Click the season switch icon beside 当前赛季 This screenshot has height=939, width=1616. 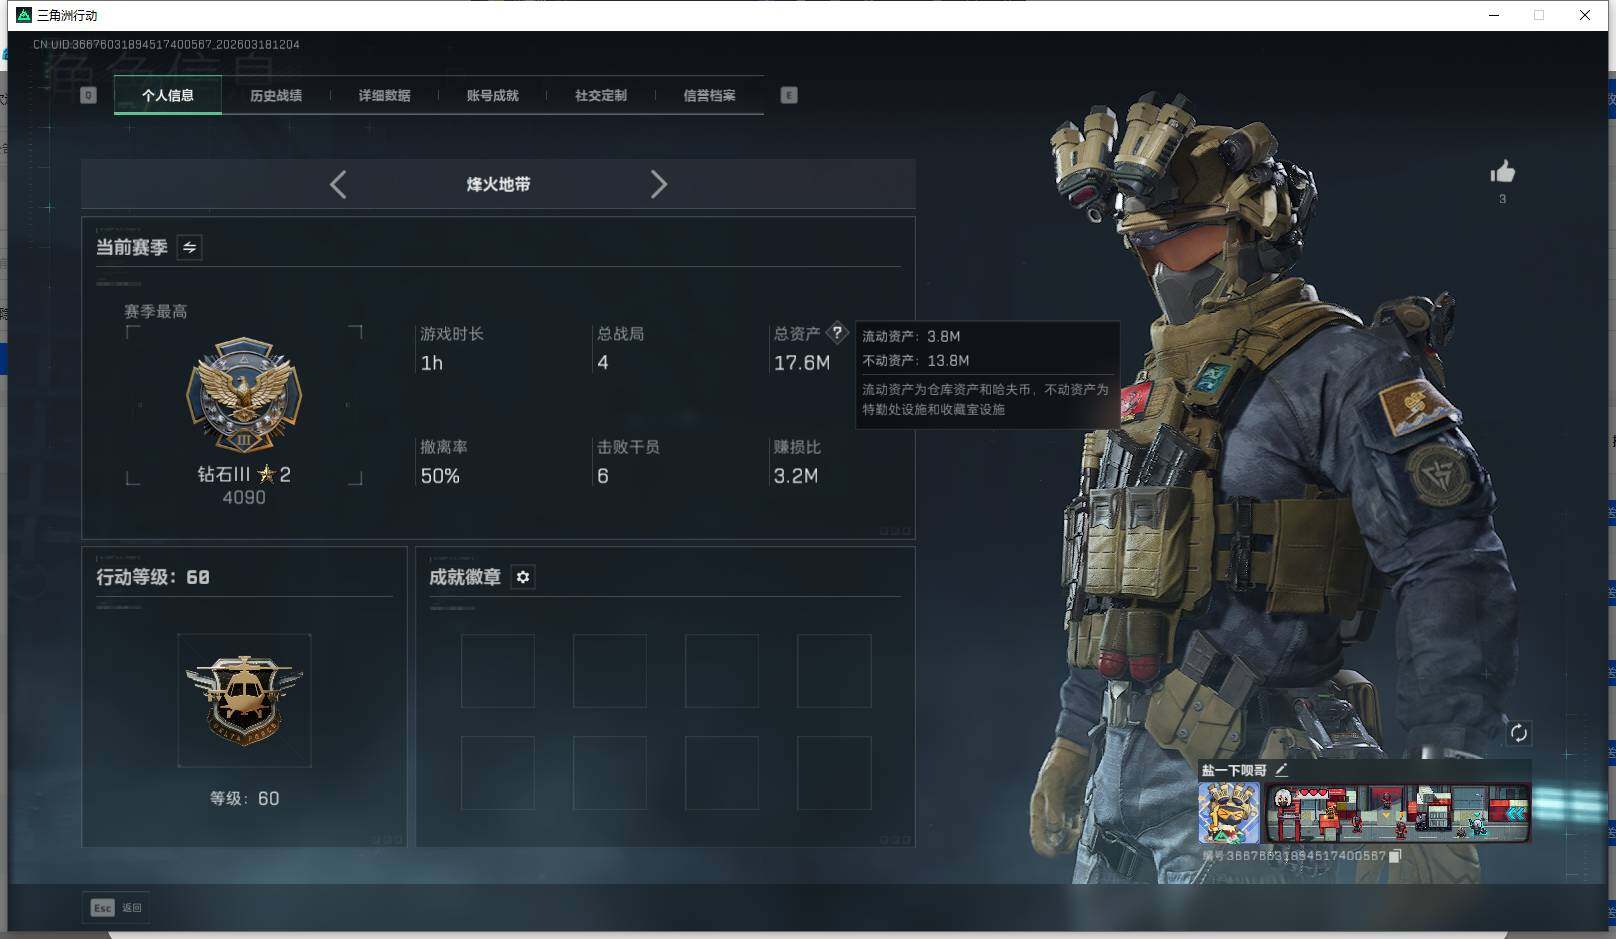point(188,247)
